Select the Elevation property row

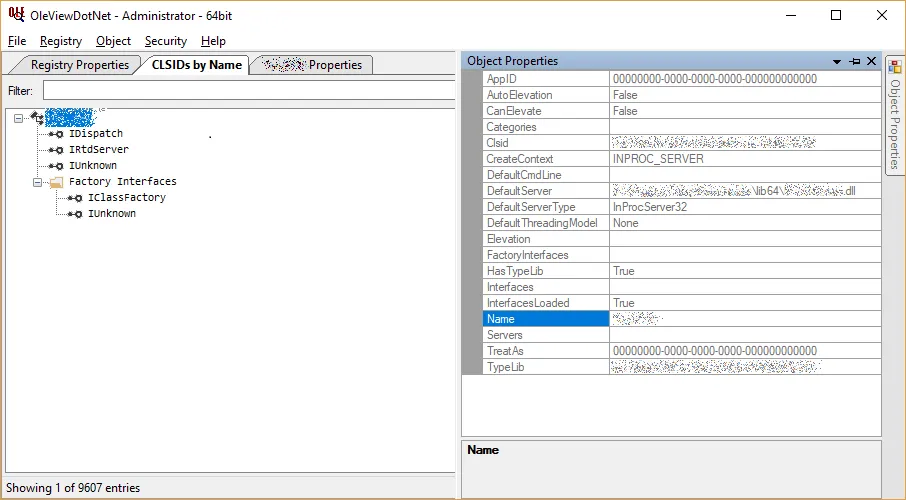682,239
